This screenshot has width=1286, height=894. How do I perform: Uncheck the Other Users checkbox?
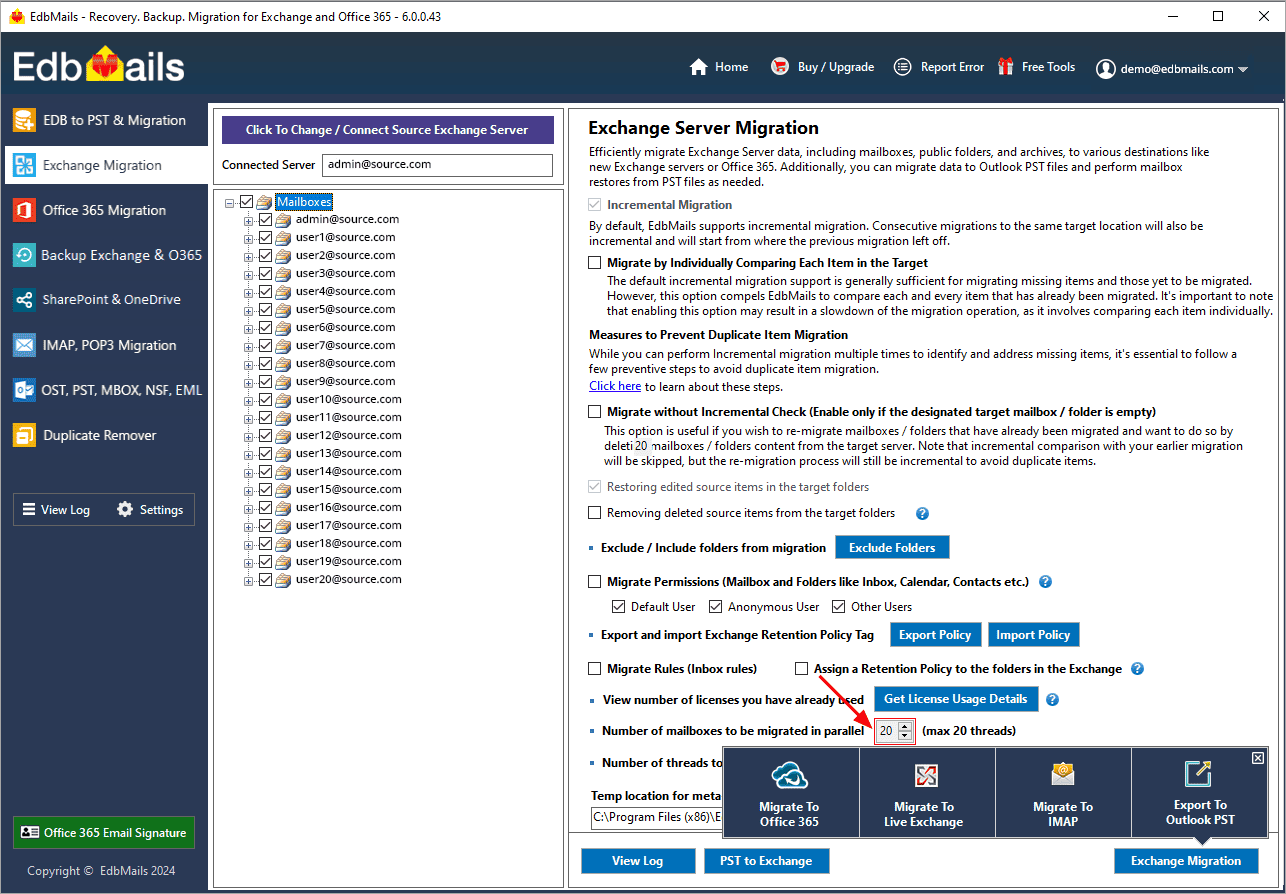tap(839, 606)
